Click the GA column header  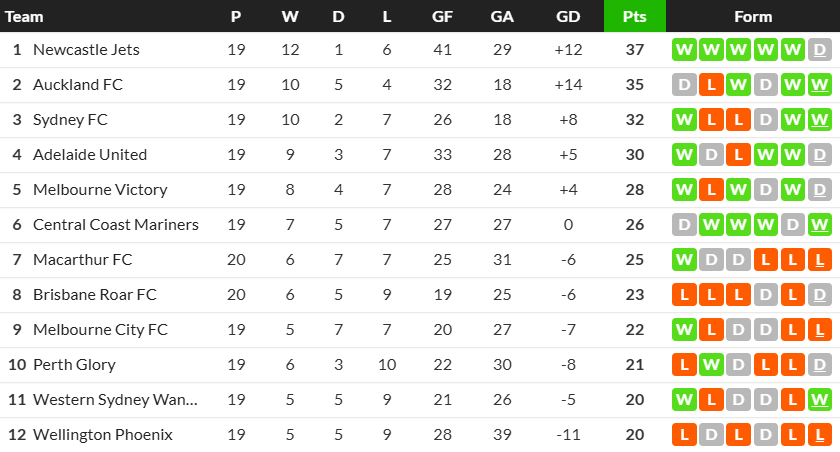click(502, 17)
